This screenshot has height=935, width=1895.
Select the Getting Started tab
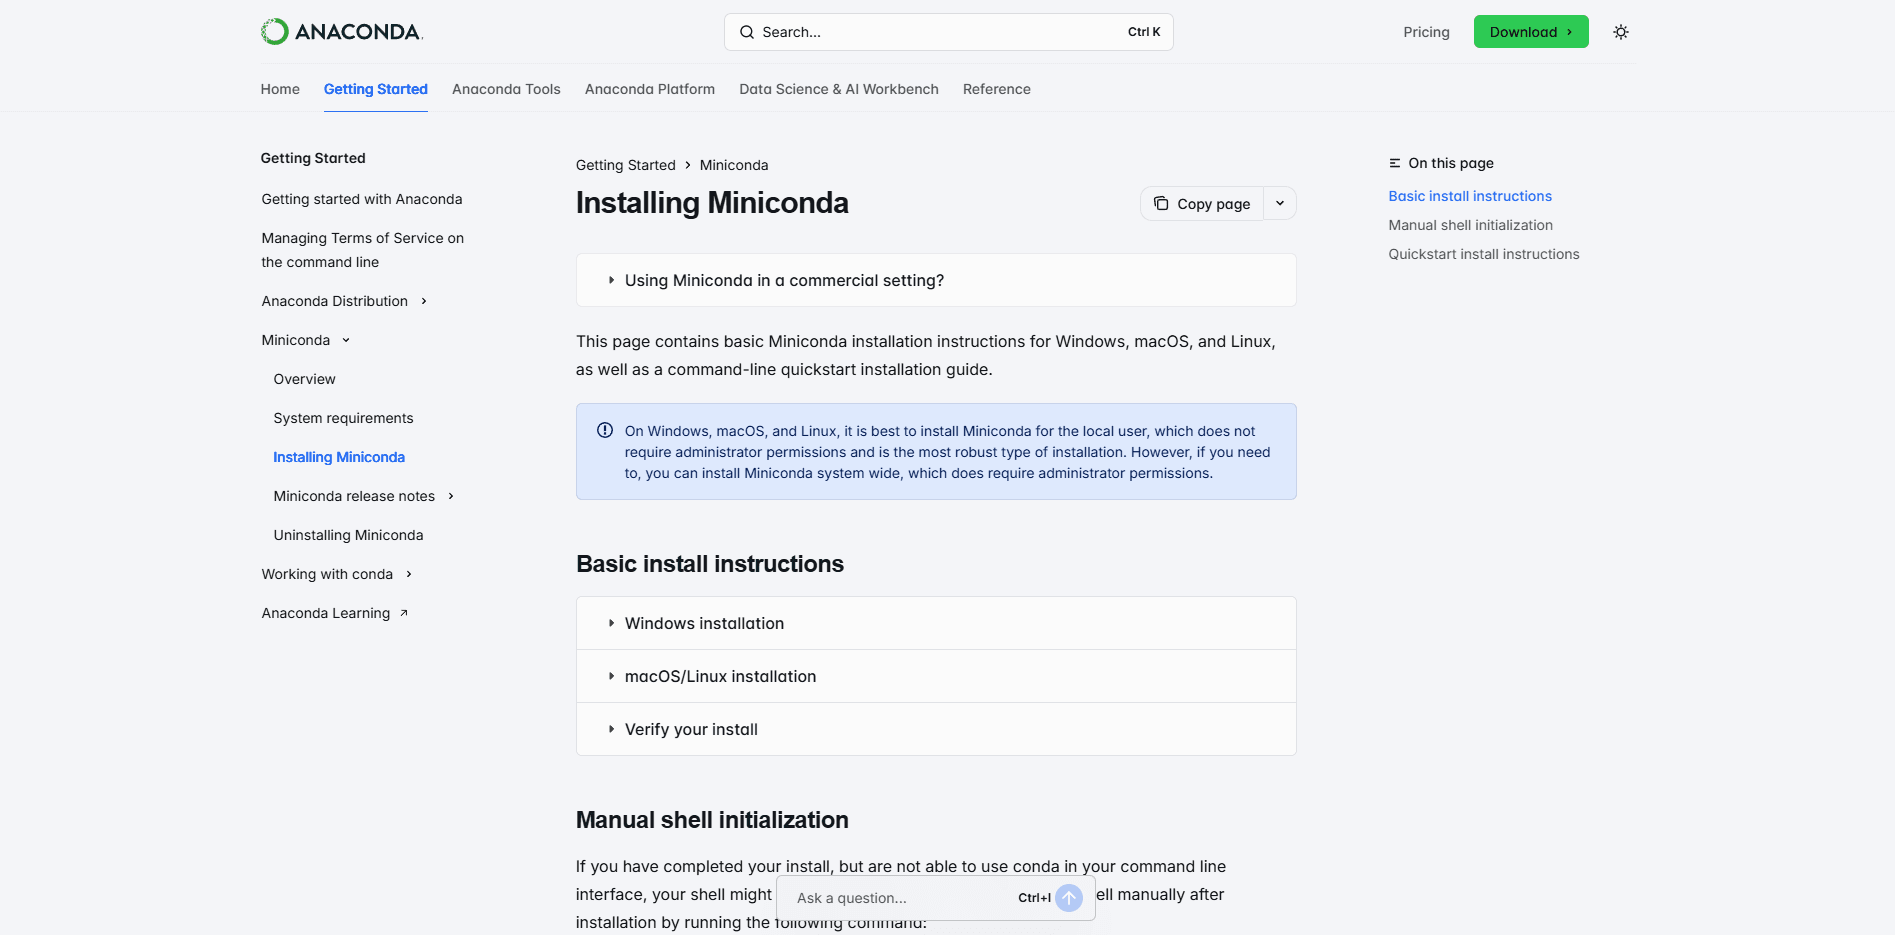tap(376, 89)
